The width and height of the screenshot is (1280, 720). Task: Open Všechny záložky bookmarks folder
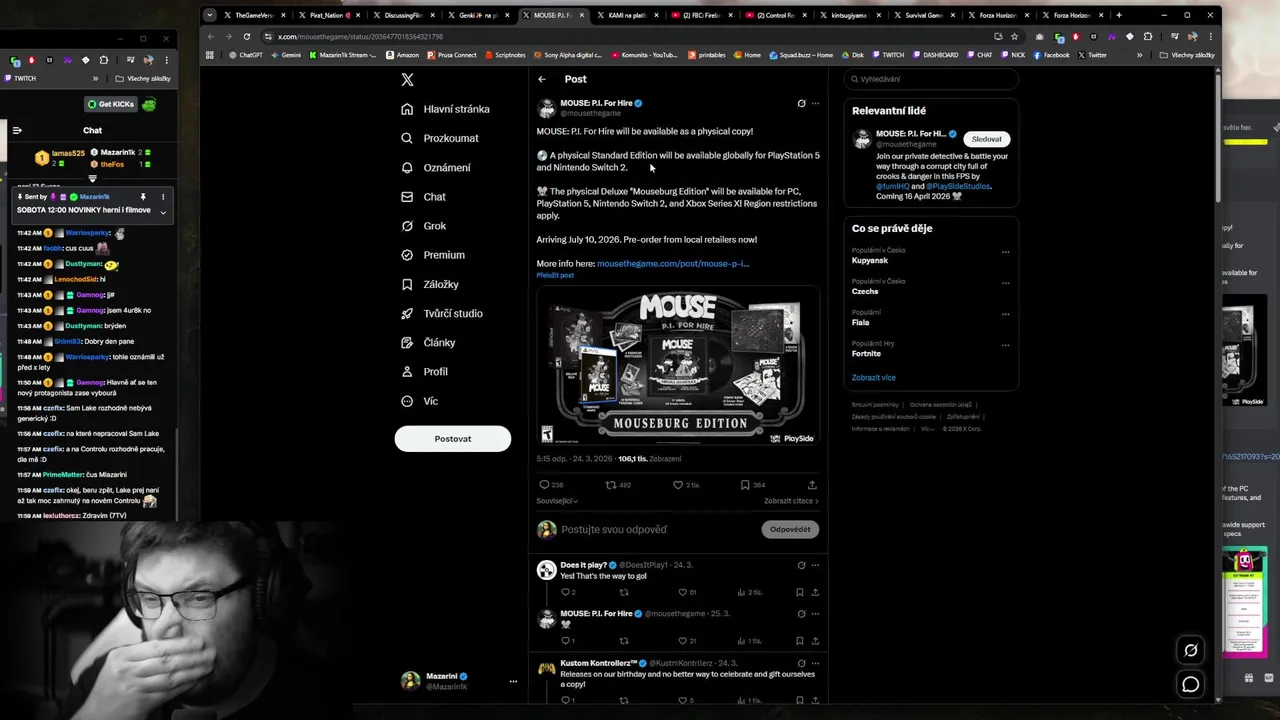point(1186,55)
